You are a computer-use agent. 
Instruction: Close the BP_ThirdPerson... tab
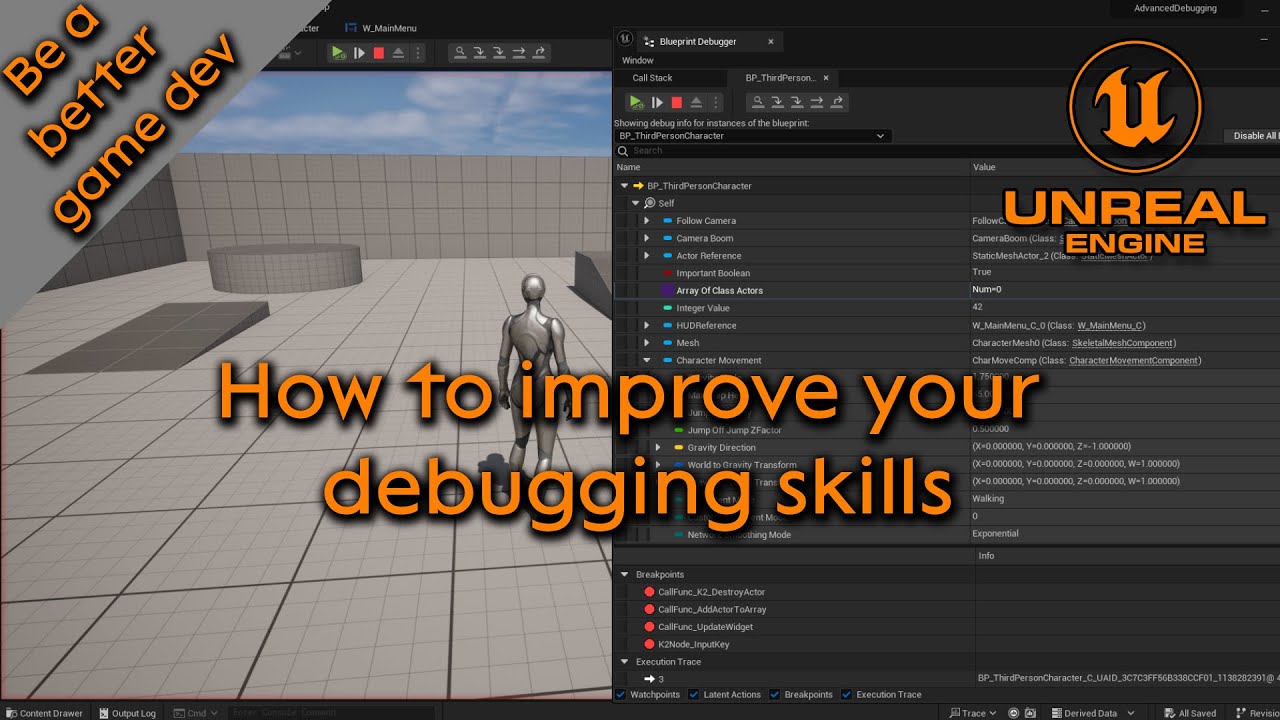click(x=826, y=78)
